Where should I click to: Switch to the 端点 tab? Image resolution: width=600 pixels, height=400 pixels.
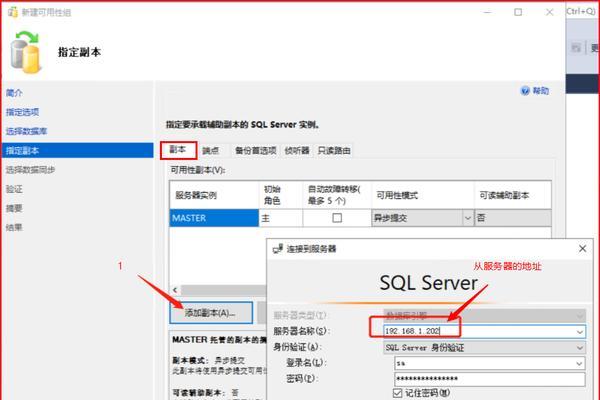click(210, 151)
